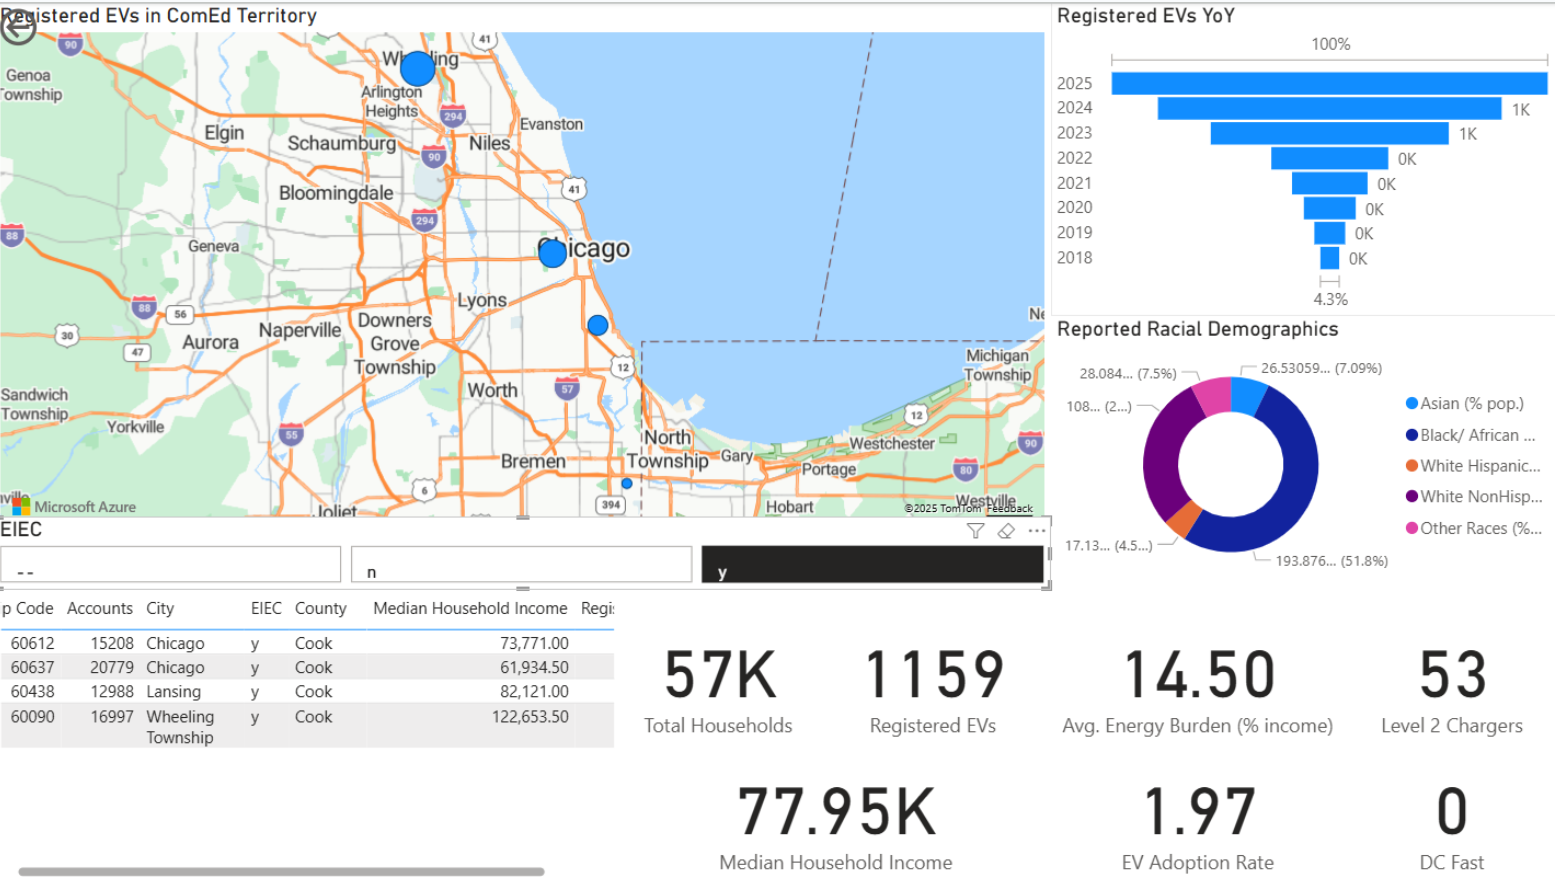Viewport: 1555px width, 879px height.
Task: Toggle the 'y' EIEC slicer tile
Action: point(872,564)
